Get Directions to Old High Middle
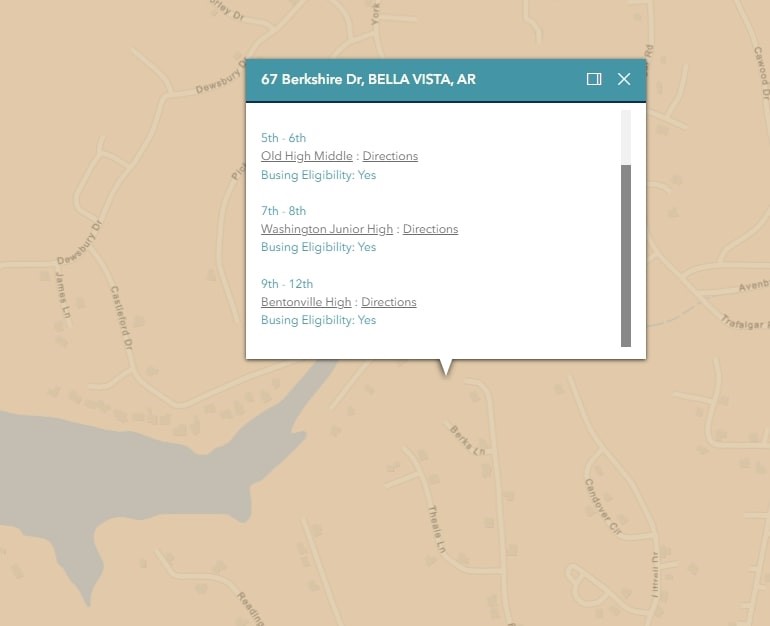 (x=390, y=156)
